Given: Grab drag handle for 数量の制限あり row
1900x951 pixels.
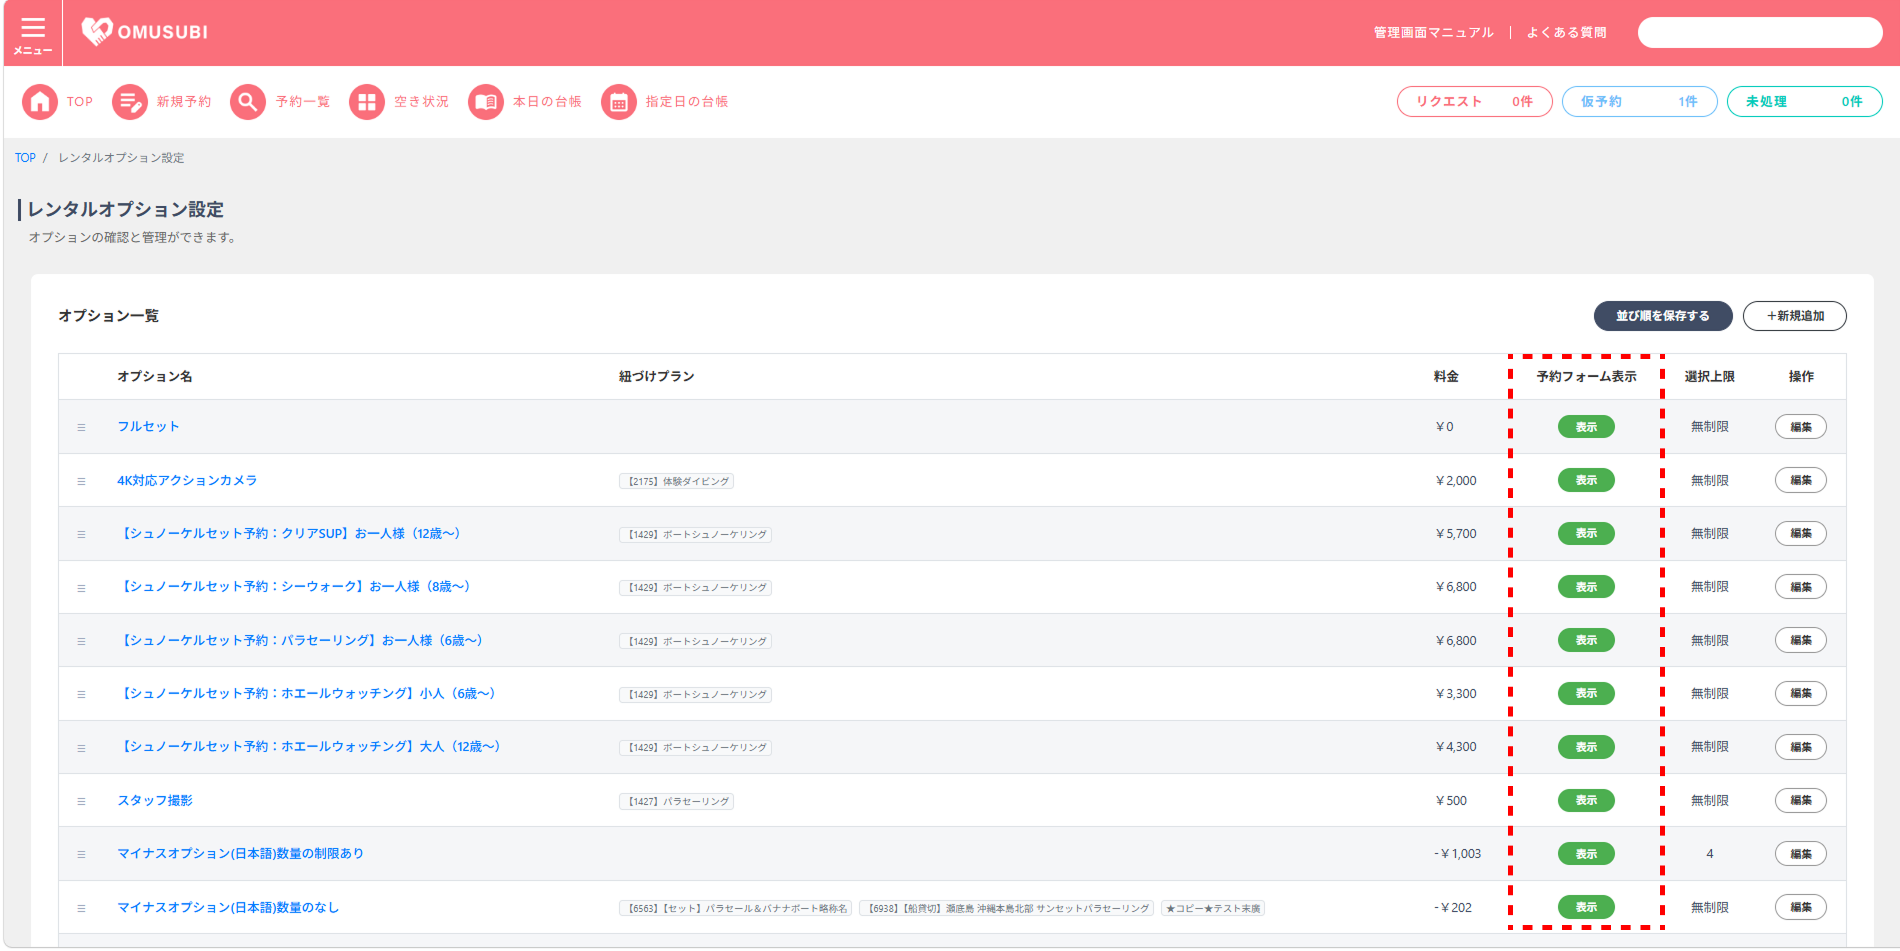Looking at the screenshot, I should pos(82,854).
